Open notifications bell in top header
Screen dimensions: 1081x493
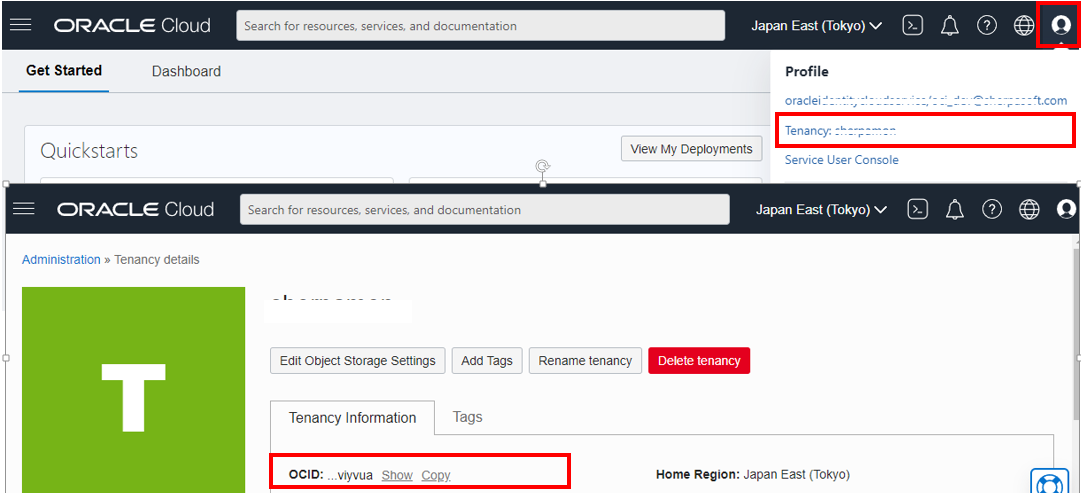tap(950, 26)
